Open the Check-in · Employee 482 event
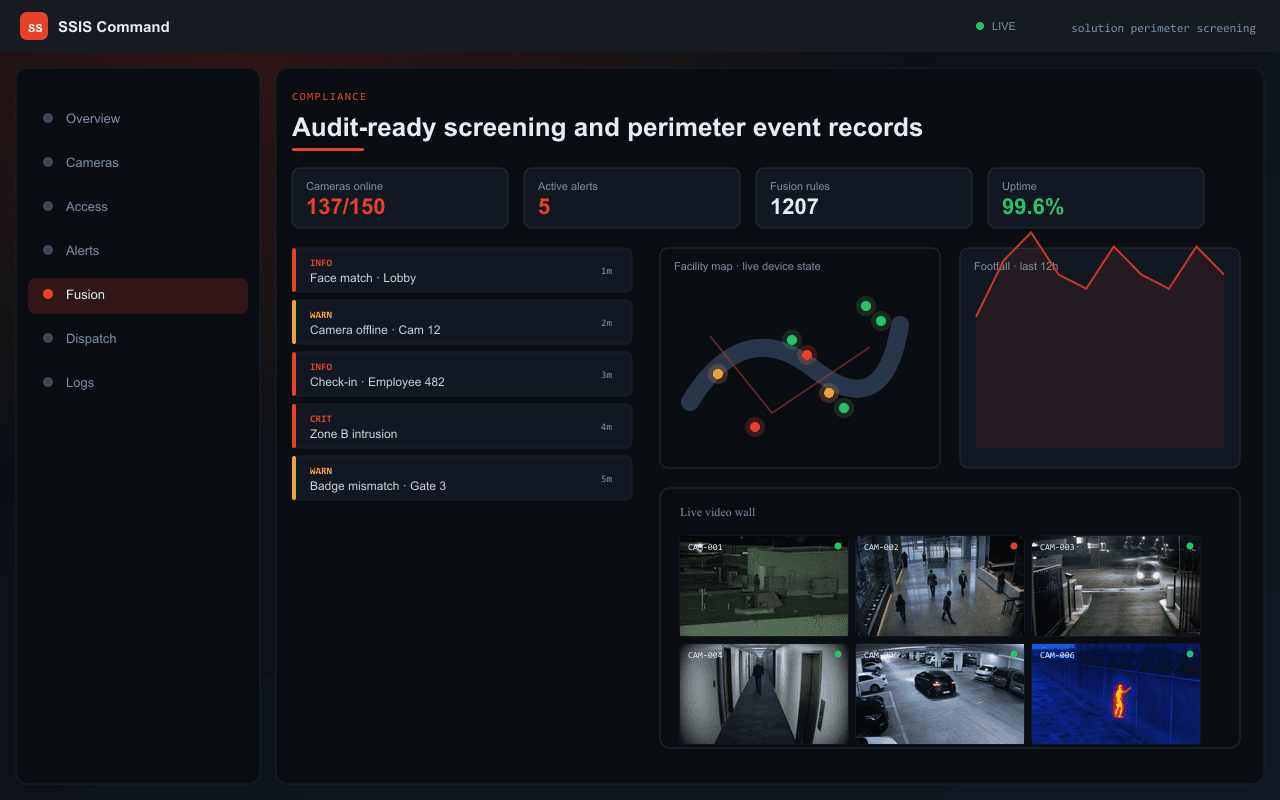 462,374
